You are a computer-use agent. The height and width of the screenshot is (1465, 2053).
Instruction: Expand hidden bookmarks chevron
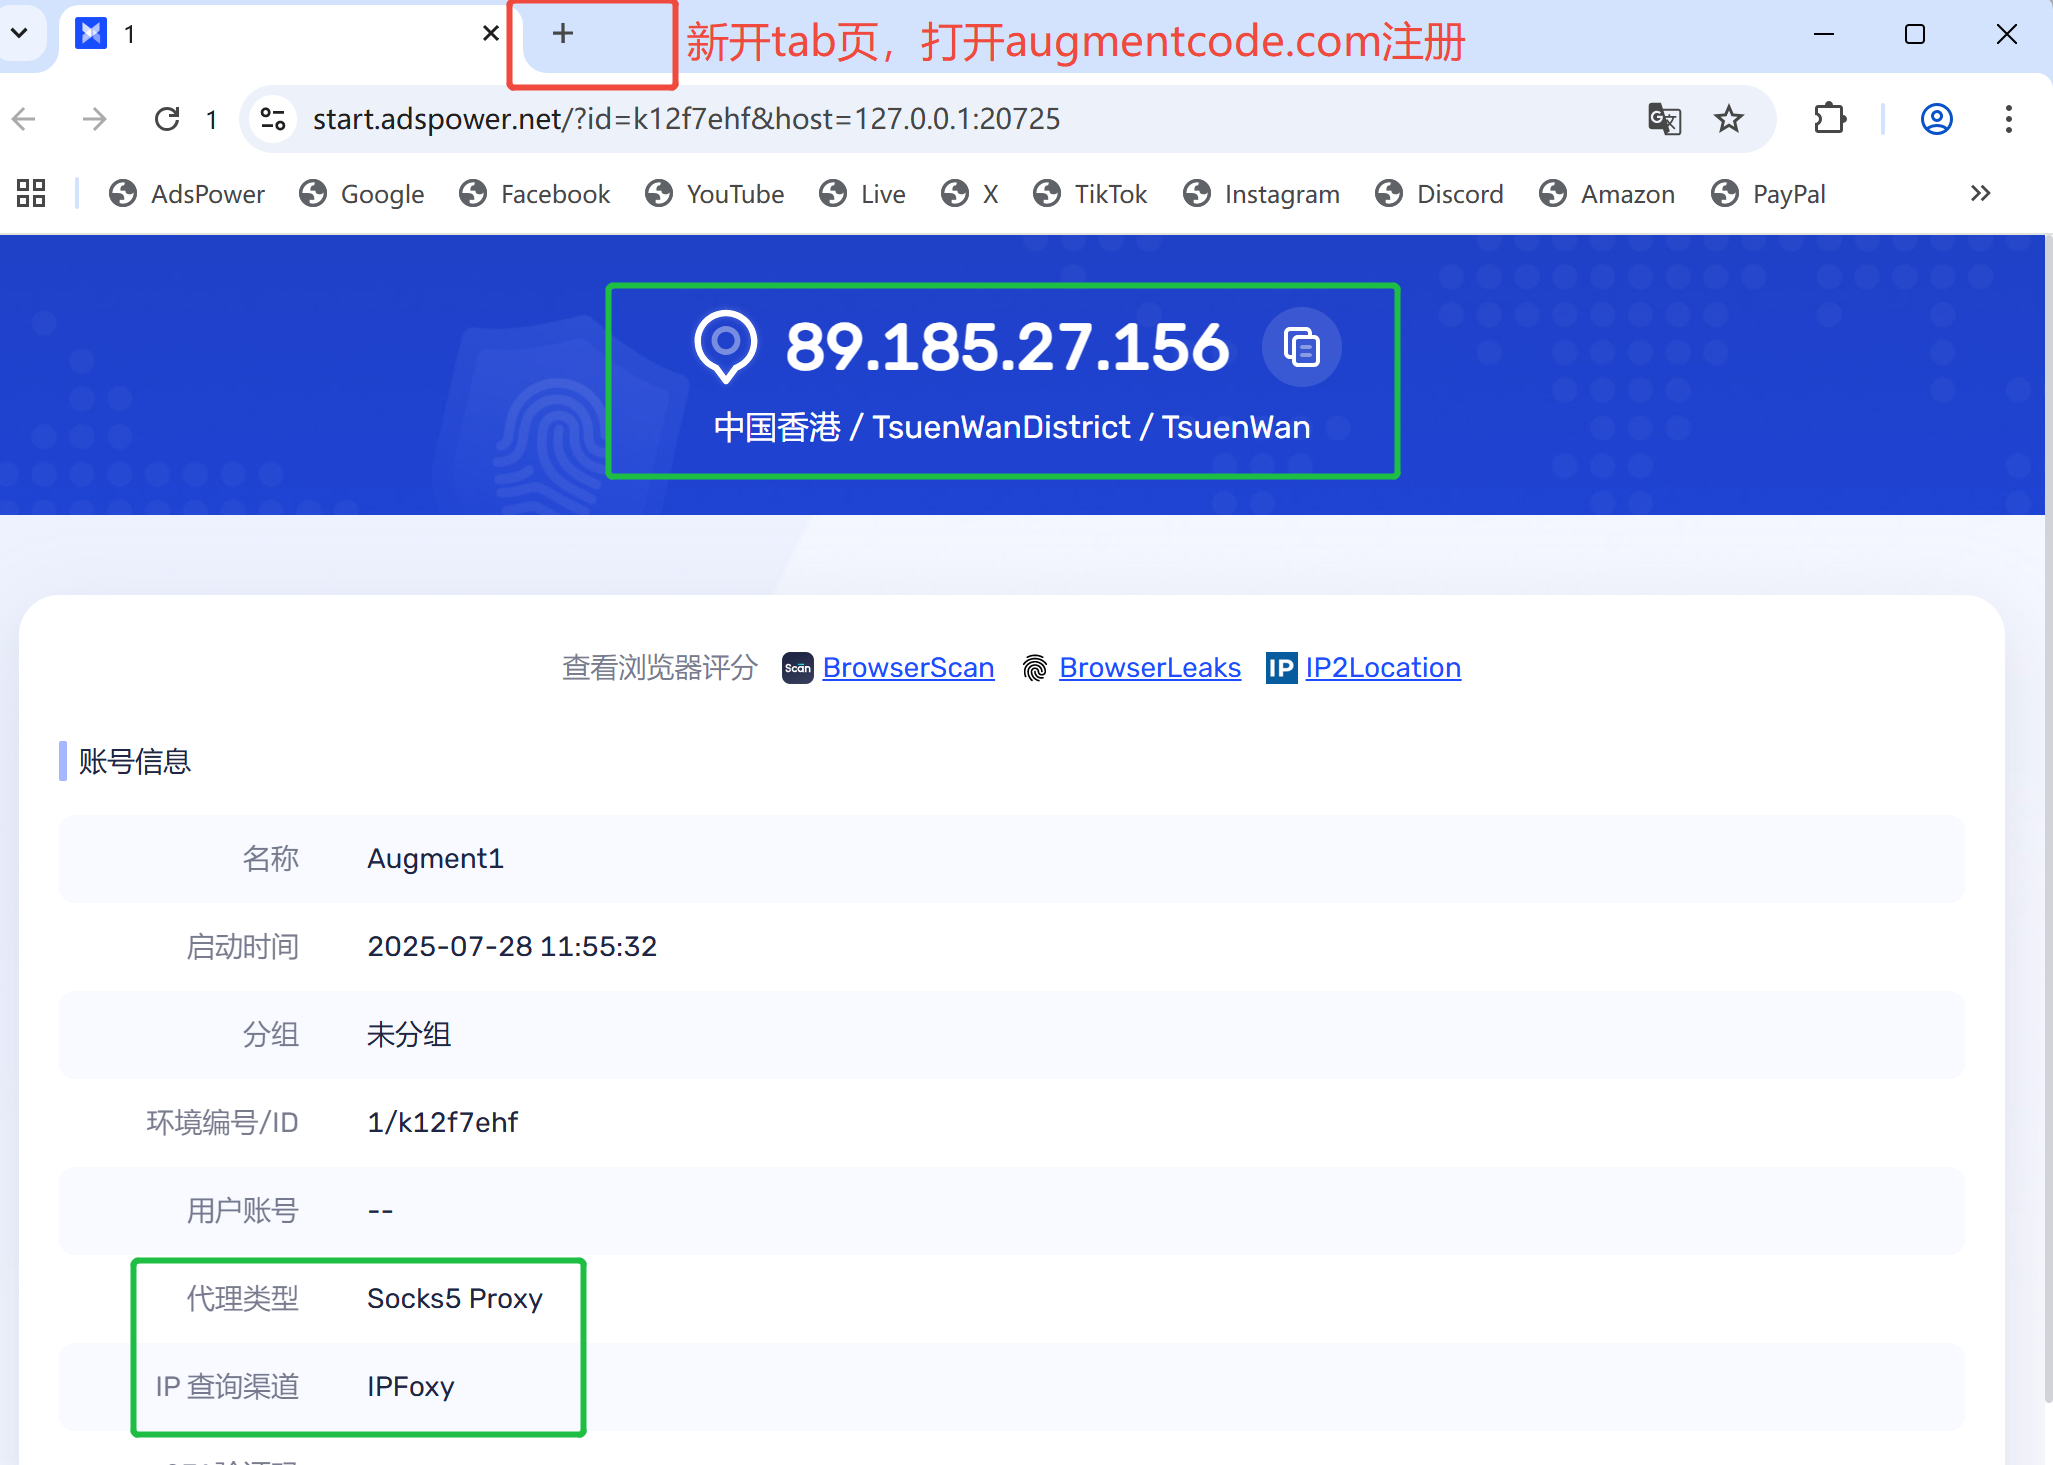click(x=1980, y=193)
